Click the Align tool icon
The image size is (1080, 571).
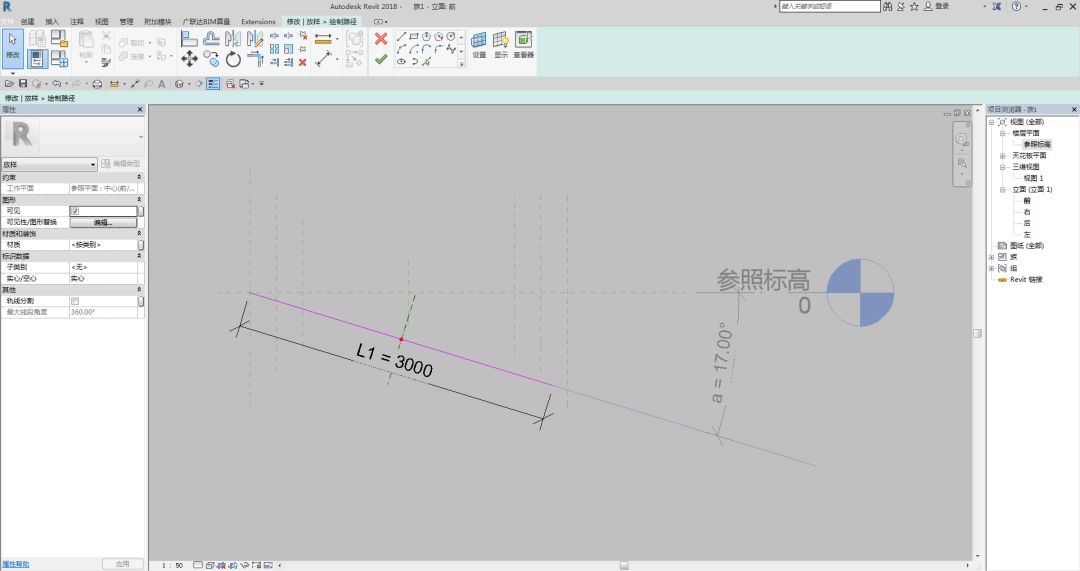coord(189,39)
